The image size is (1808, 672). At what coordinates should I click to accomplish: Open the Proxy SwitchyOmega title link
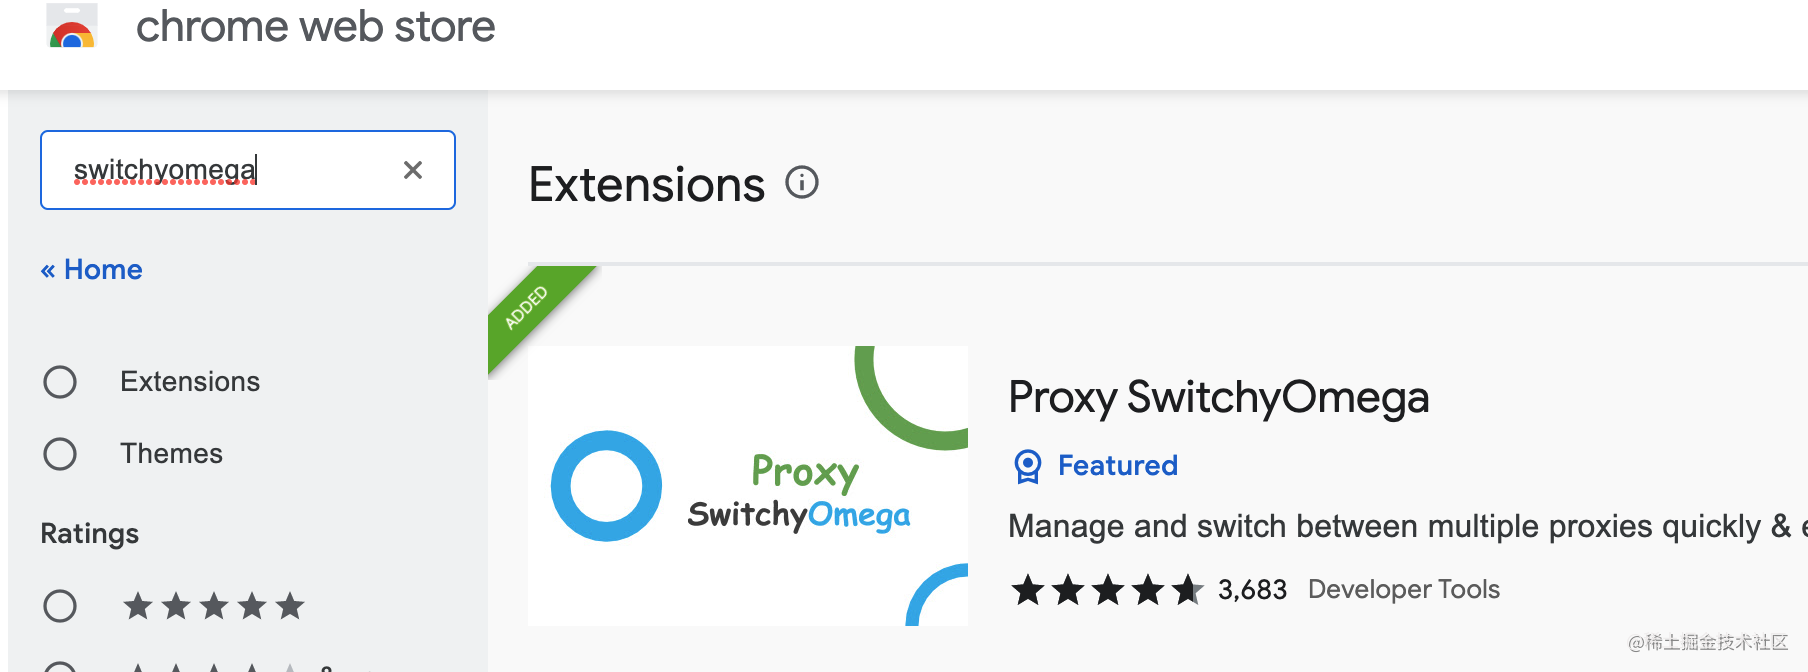[x=1218, y=397]
